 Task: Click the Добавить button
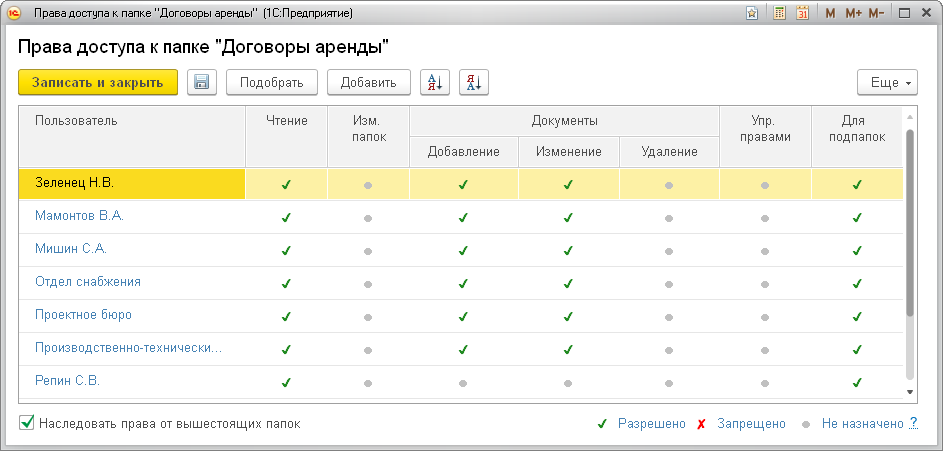[x=369, y=82]
